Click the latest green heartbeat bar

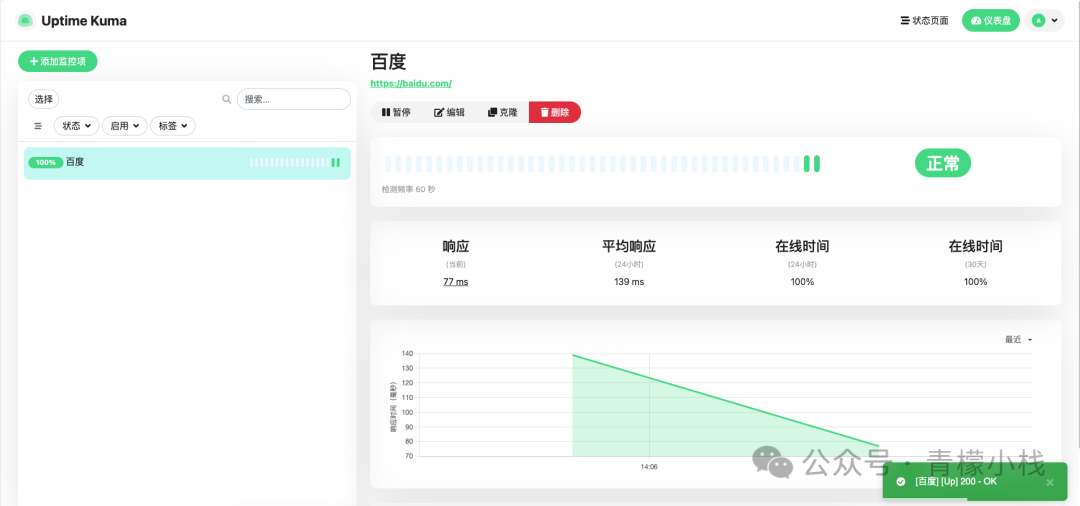pos(817,164)
